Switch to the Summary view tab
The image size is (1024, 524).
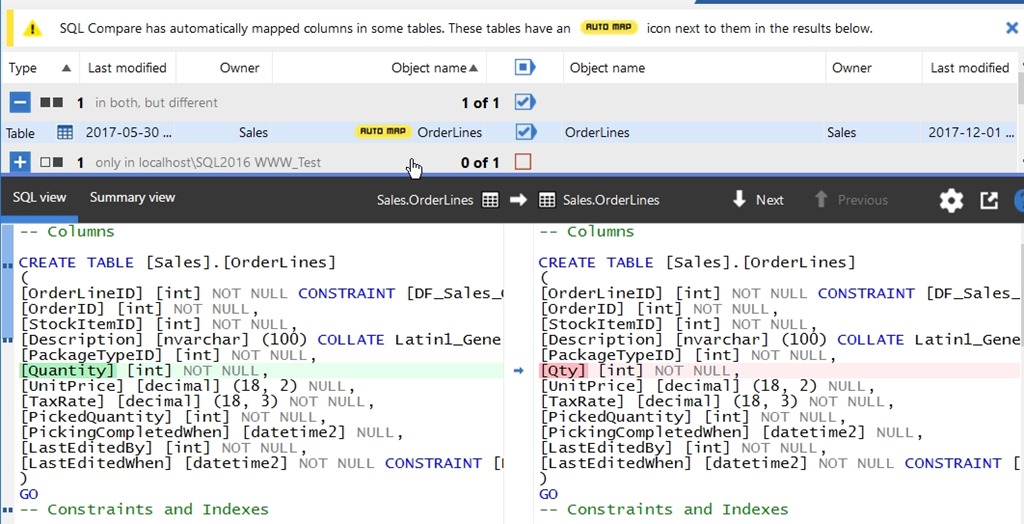(132, 198)
